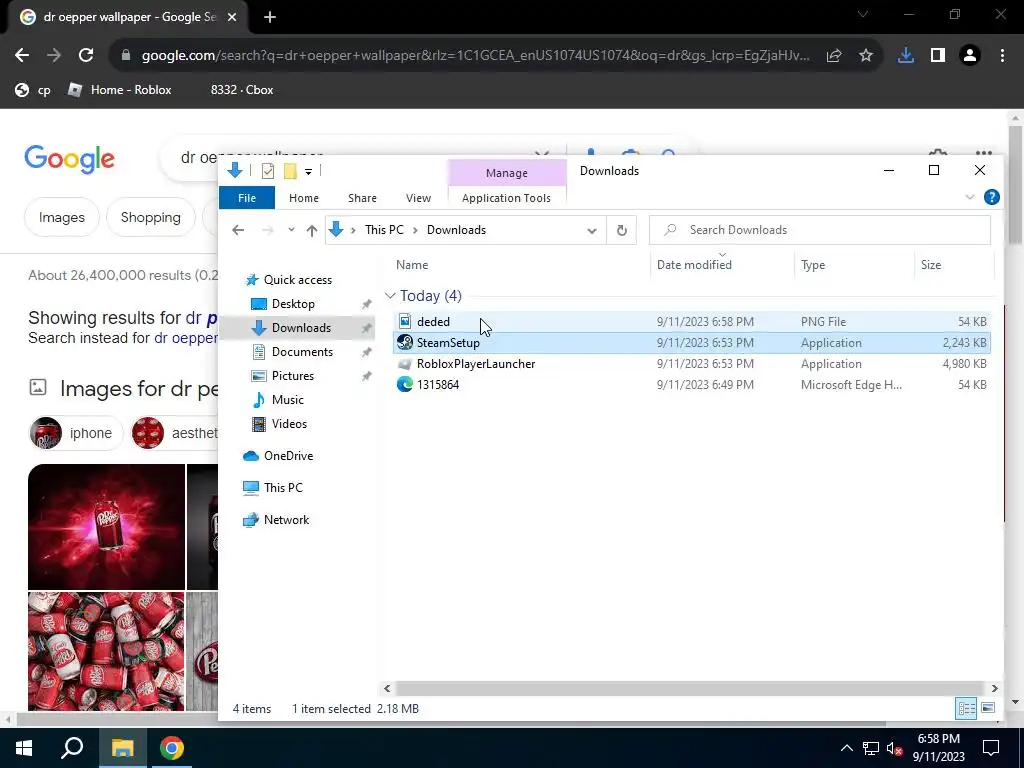
Task: Select the 1315864 Edge HTML file
Action: pos(692,385)
